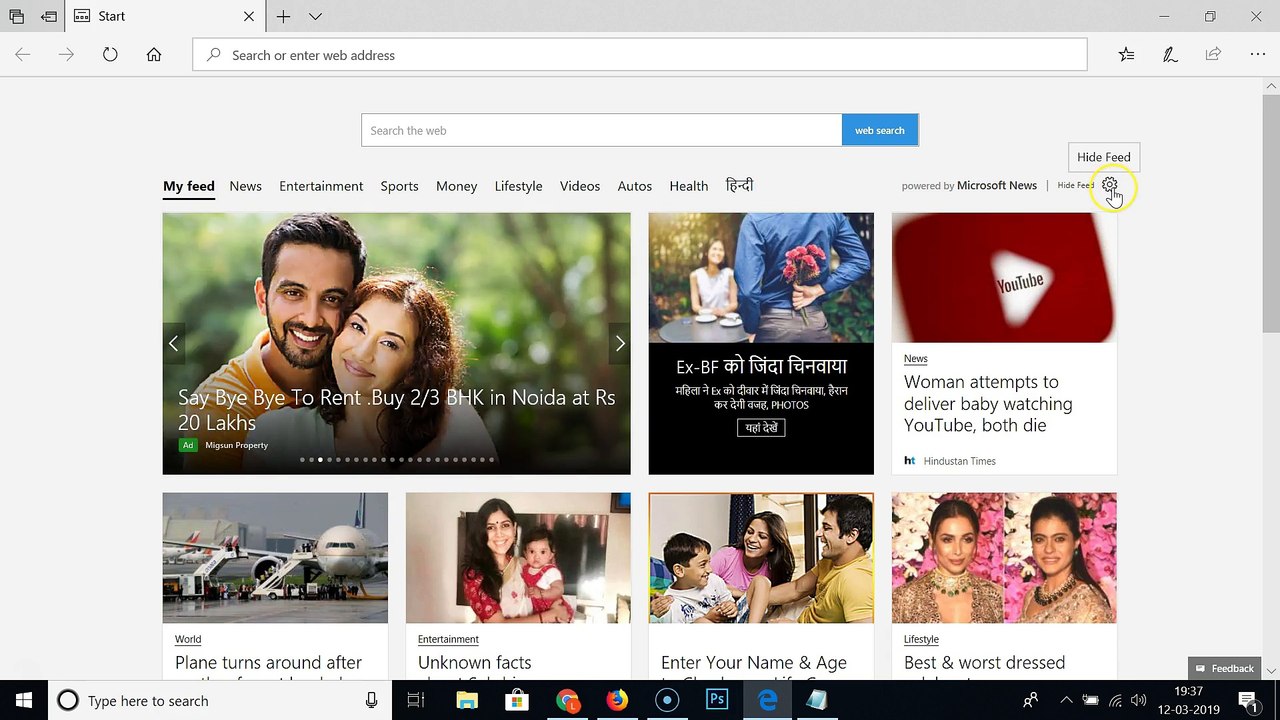
Task: Open Photoshop from the taskbar
Action: 717,700
